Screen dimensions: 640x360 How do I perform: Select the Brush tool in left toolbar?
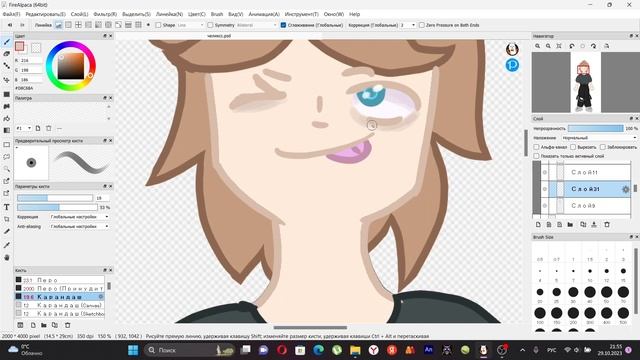click(7, 42)
